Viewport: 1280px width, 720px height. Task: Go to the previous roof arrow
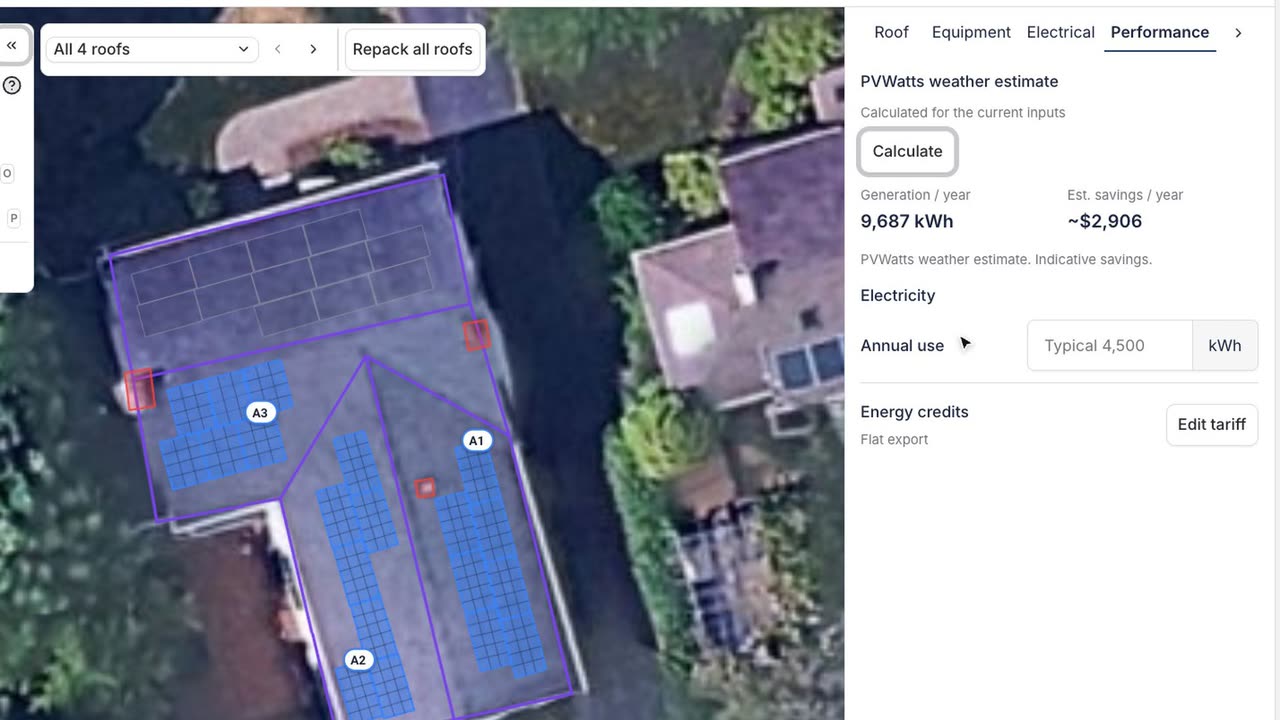pos(278,49)
